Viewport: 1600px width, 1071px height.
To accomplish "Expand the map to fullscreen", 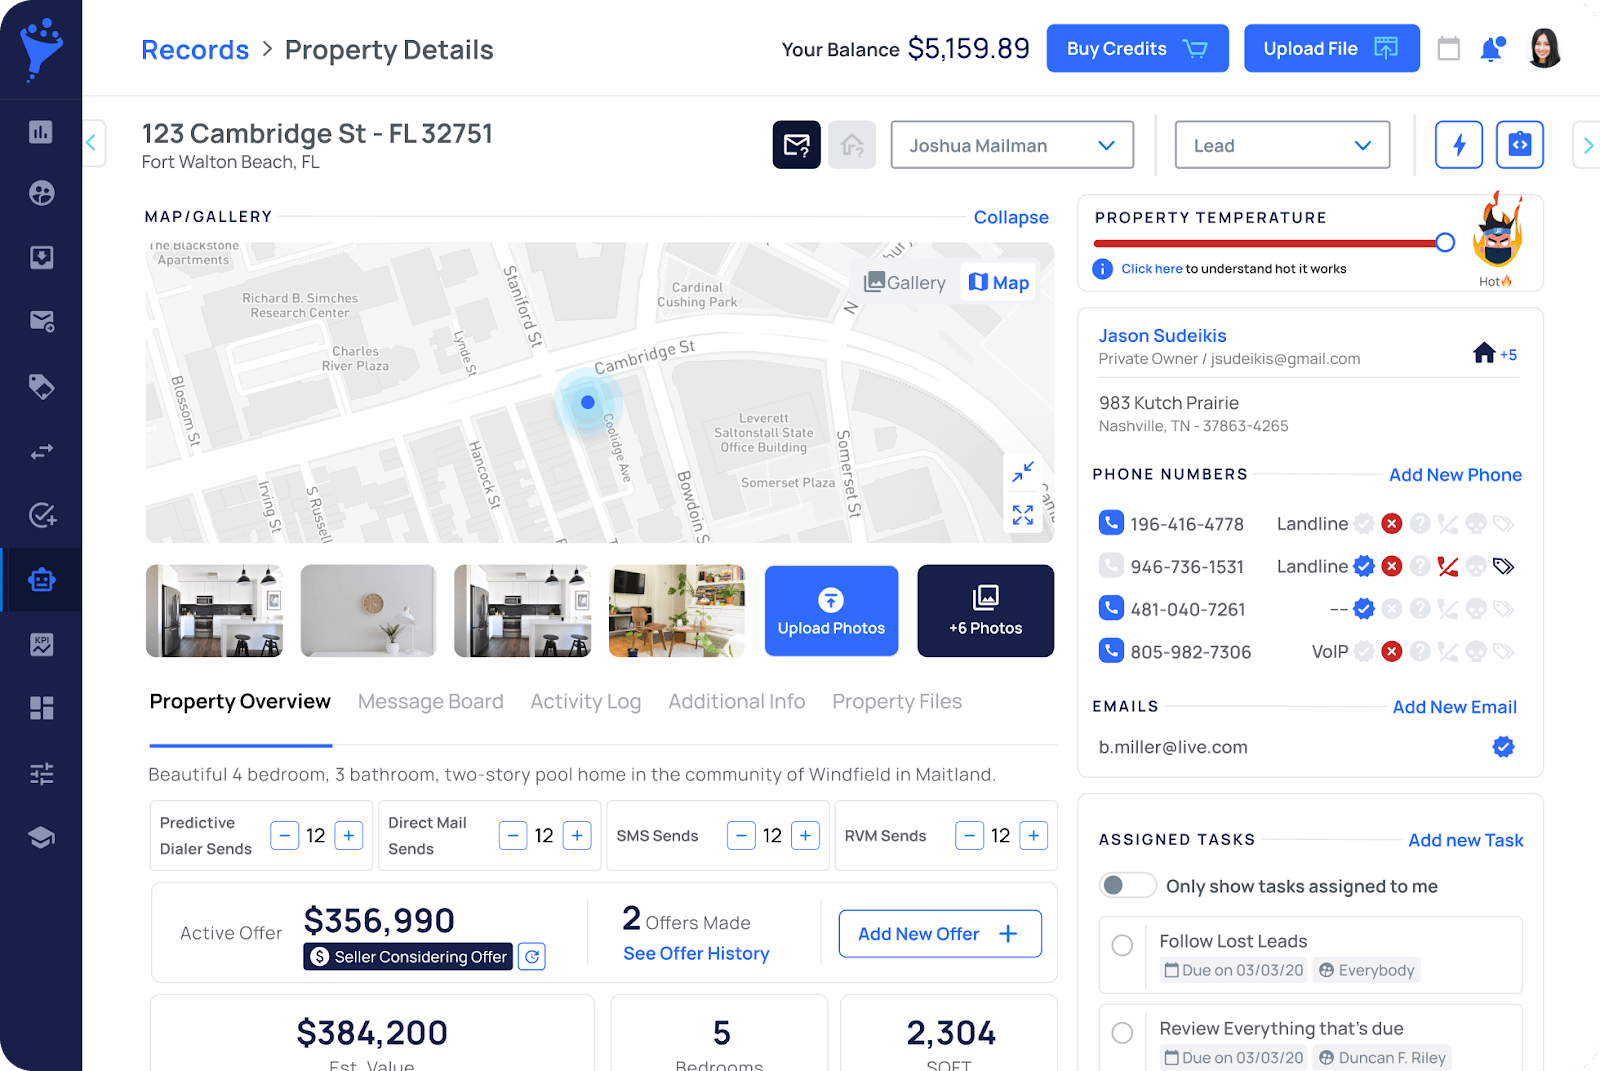I will pyautogui.click(x=1022, y=514).
